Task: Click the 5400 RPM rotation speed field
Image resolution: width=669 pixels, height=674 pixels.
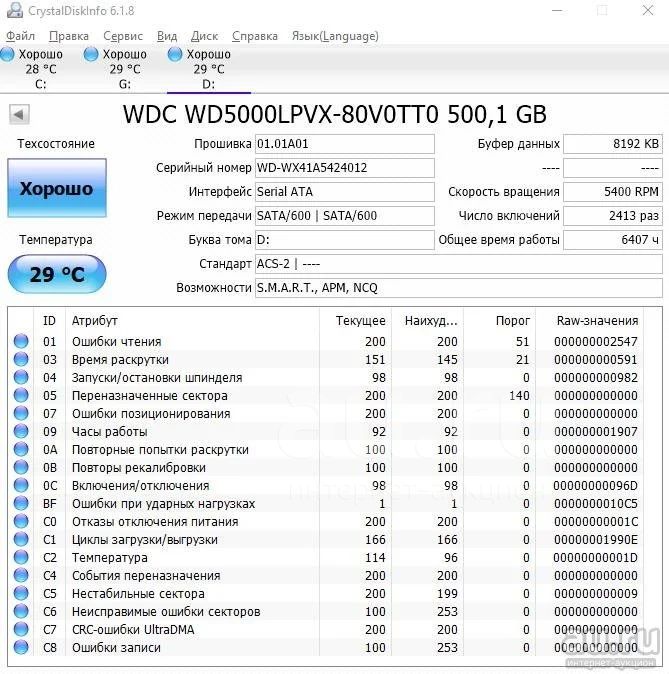Action: [x=613, y=192]
